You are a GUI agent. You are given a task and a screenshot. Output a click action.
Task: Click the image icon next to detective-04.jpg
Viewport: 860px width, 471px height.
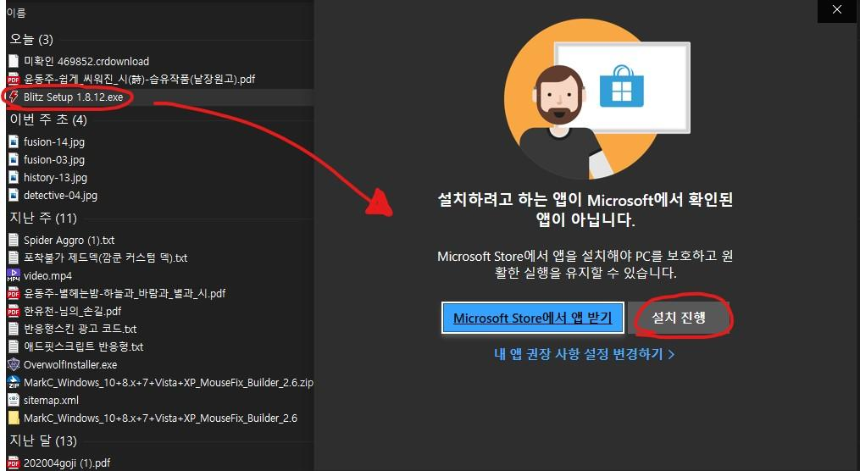tap(13, 195)
